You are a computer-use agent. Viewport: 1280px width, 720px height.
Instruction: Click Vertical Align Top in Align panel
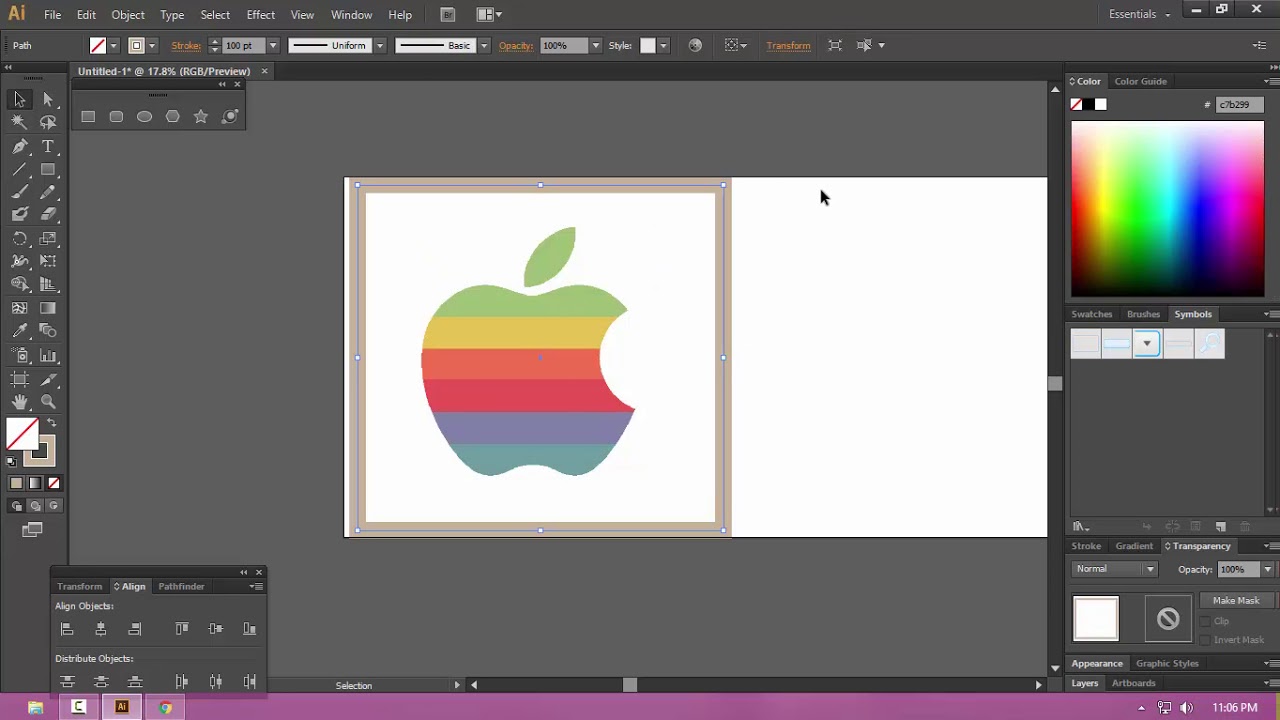tap(182, 629)
